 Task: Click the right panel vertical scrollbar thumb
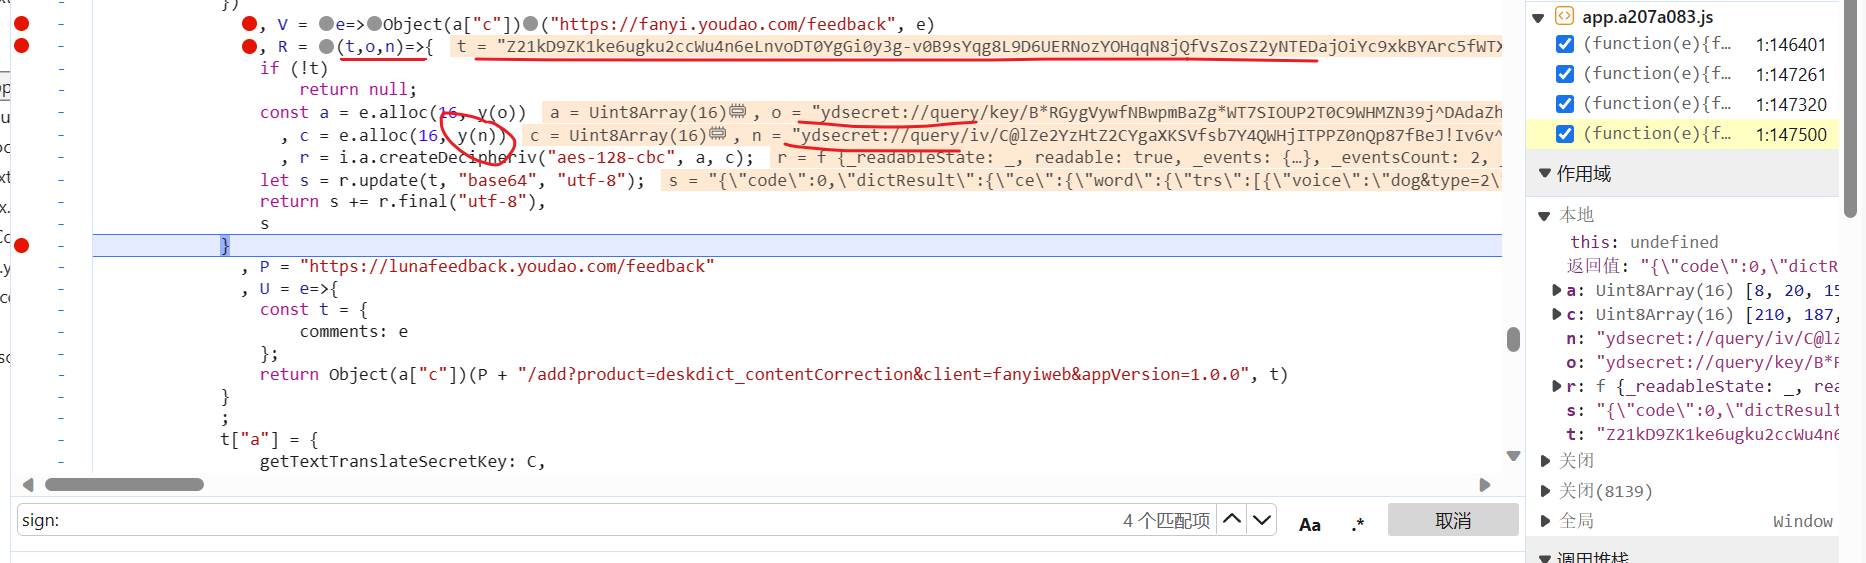pos(1850,108)
